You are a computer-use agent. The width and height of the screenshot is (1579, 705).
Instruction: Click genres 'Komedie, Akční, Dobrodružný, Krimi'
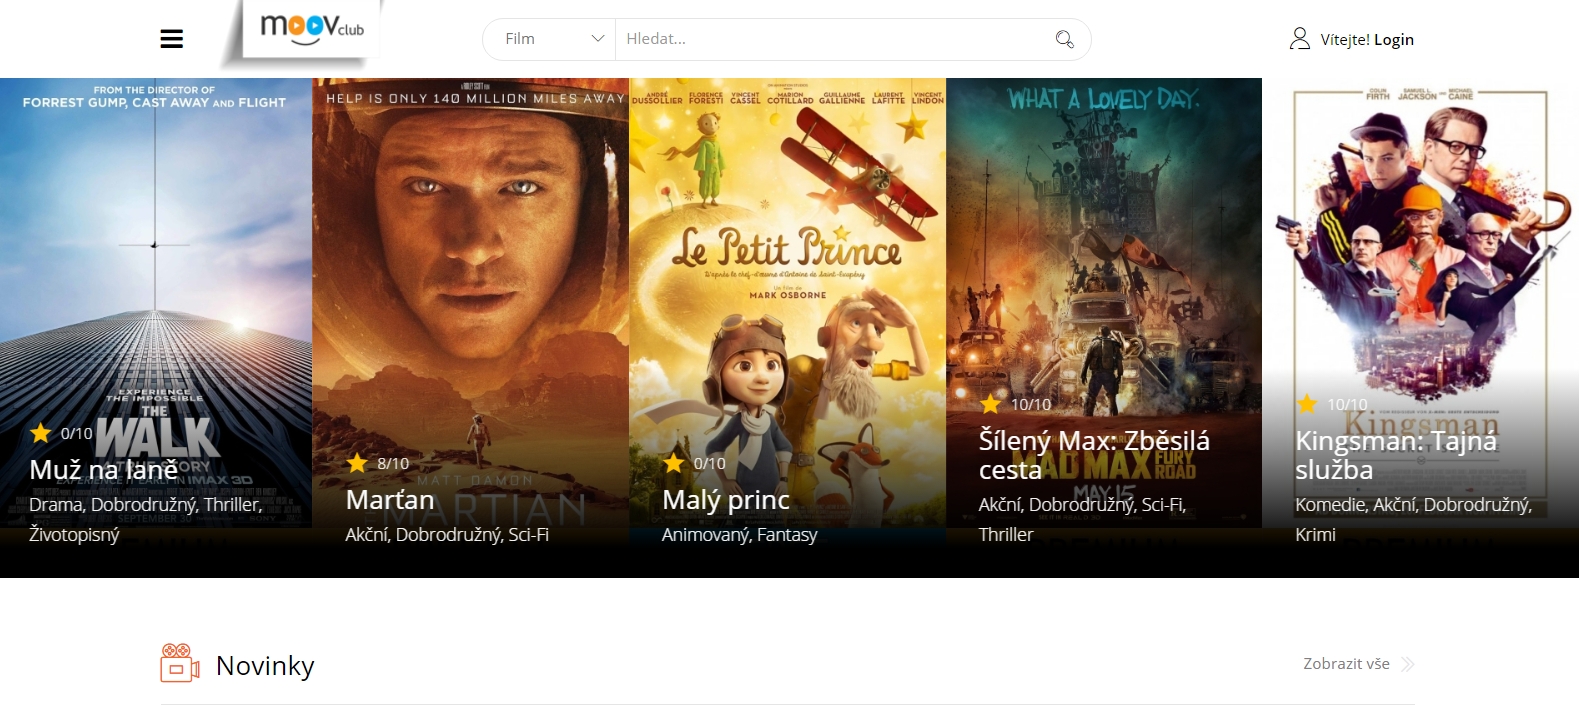pos(1414,520)
